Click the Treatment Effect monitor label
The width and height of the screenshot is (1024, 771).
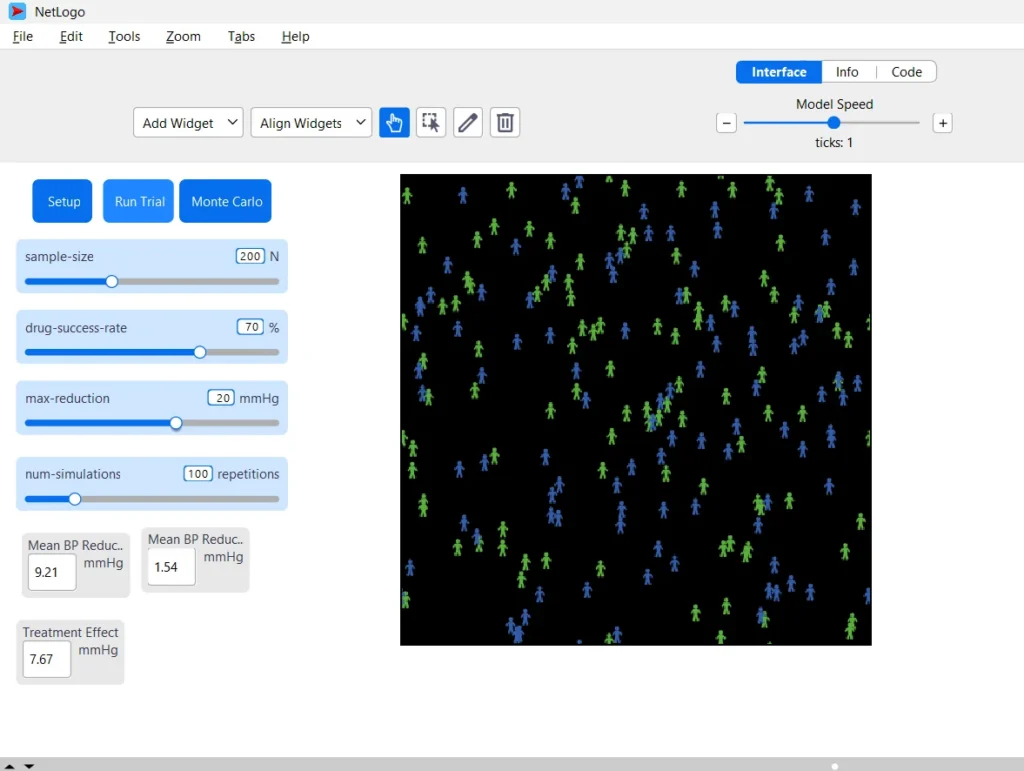click(71, 632)
